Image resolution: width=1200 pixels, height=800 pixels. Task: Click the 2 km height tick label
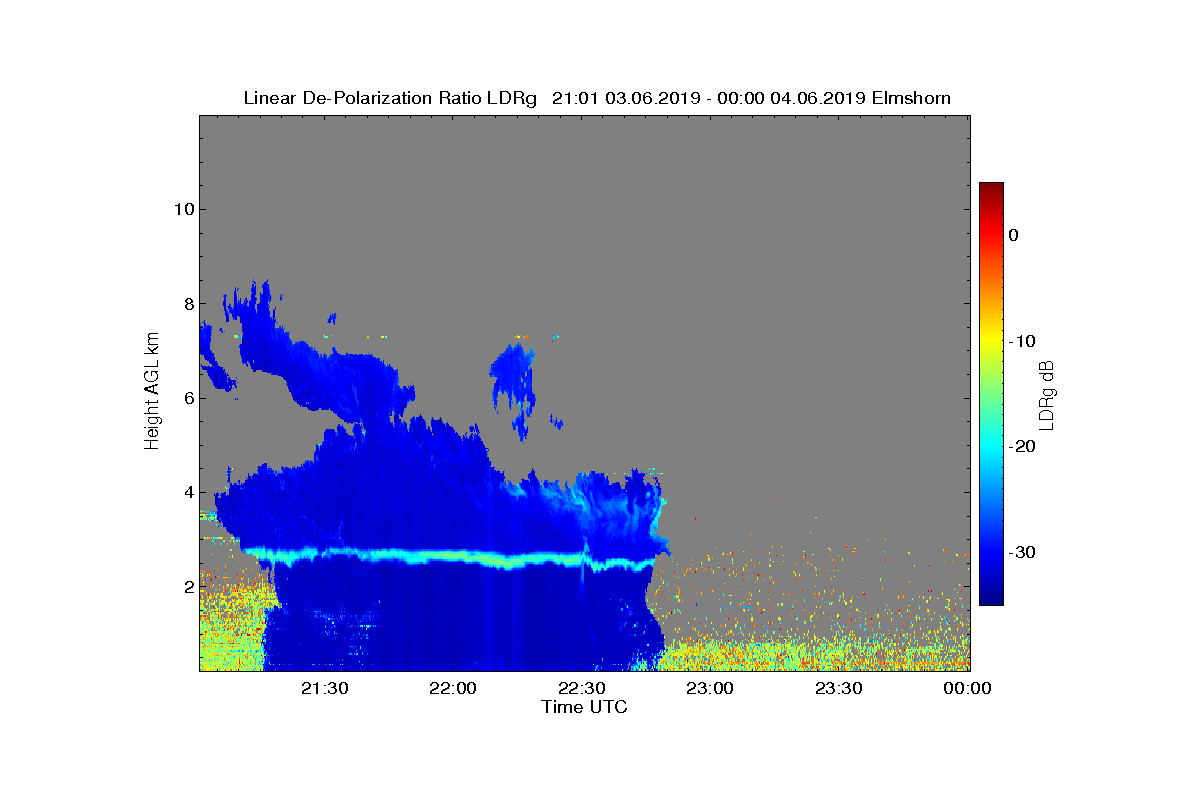click(x=187, y=586)
